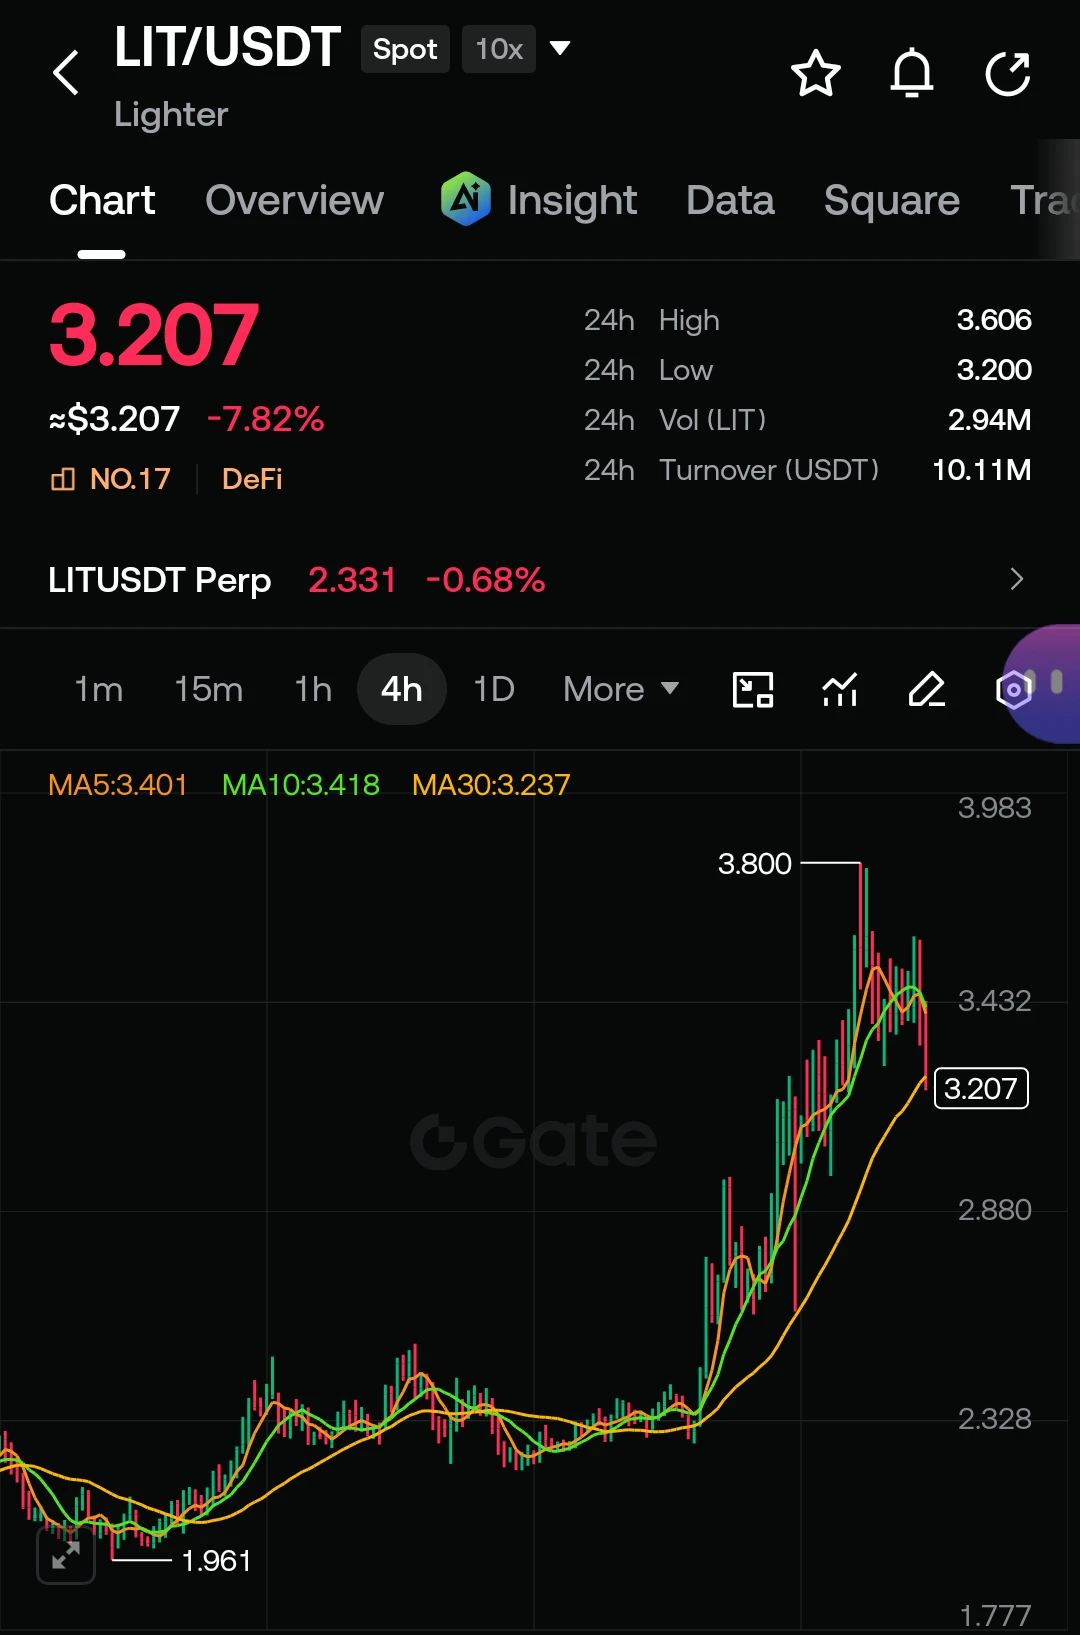The width and height of the screenshot is (1080, 1635).
Task: Tap the MA10:3.418 indicator label
Action: pos(301,785)
